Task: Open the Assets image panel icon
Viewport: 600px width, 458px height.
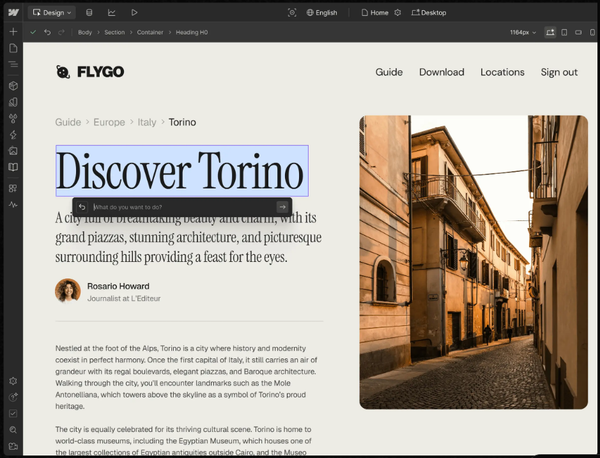Action: tap(13, 151)
